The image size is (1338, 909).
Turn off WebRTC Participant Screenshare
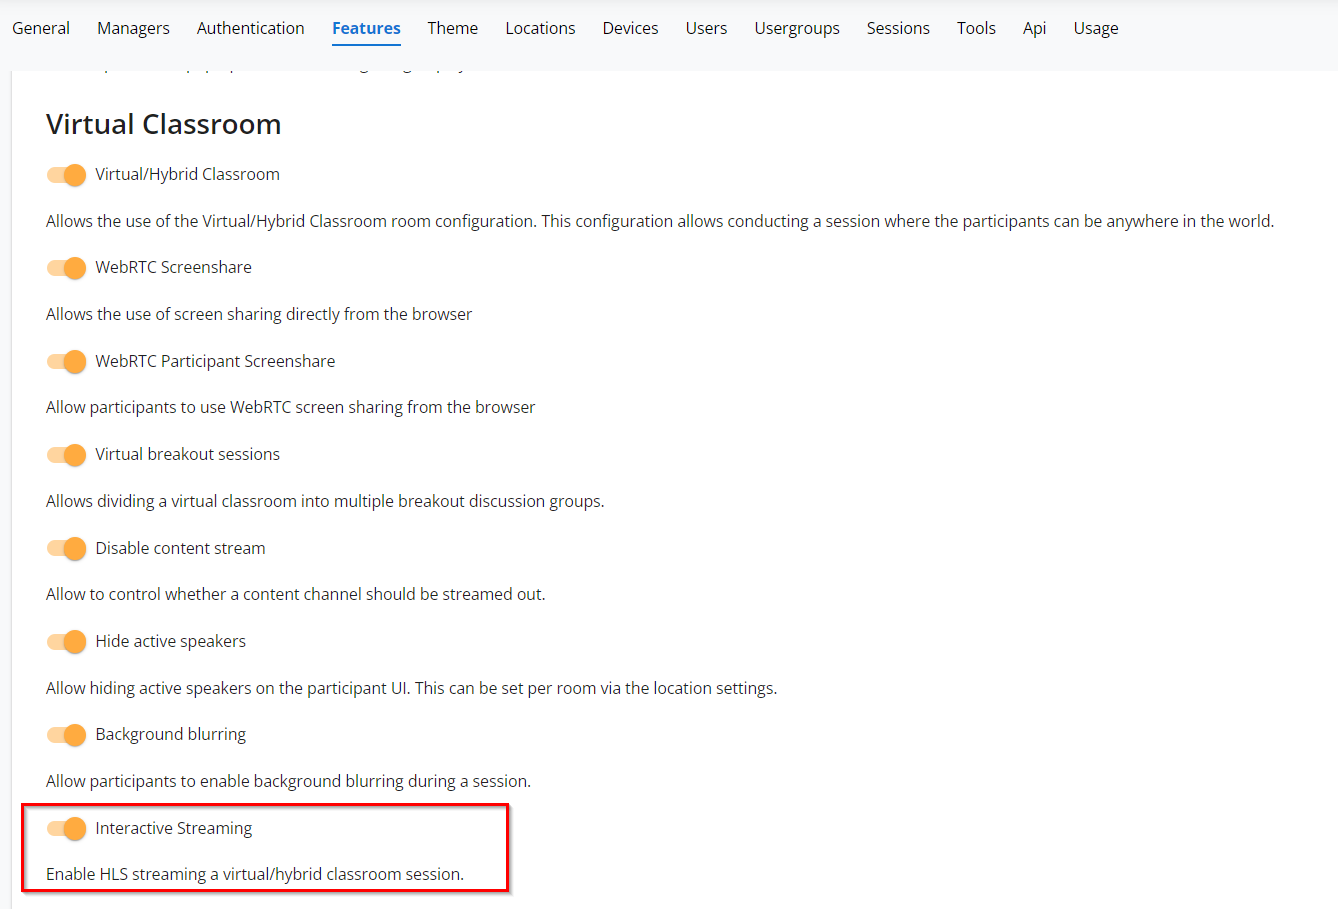pos(66,361)
